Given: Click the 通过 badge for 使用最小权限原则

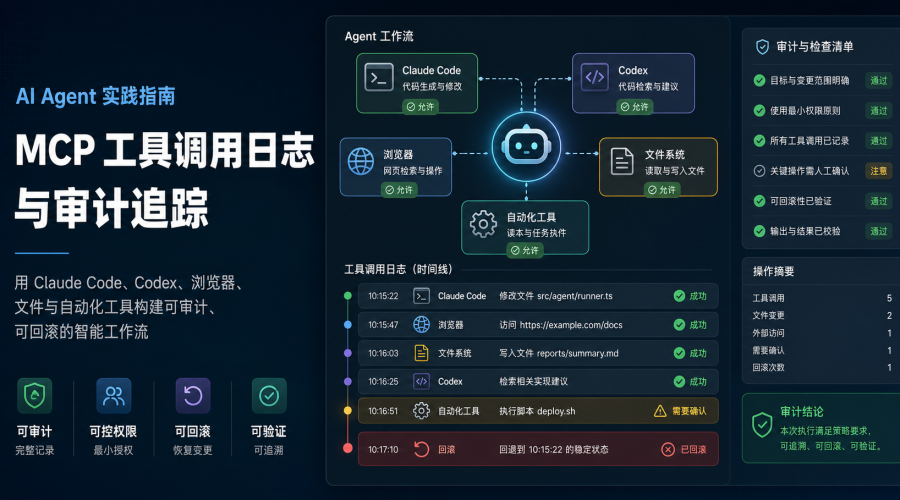Looking at the screenshot, I should (x=878, y=110).
